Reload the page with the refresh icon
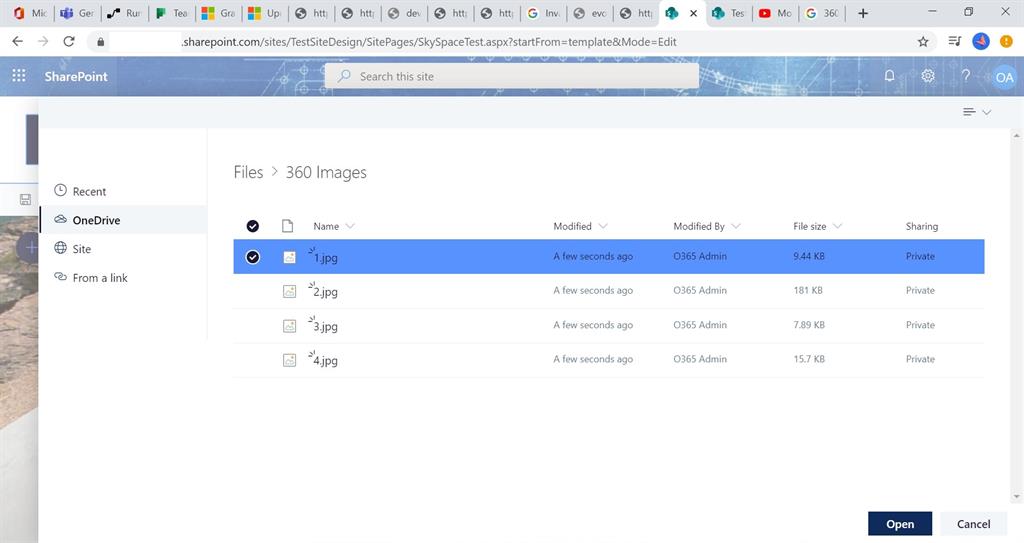 pyautogui.click(x=69, y=41)
